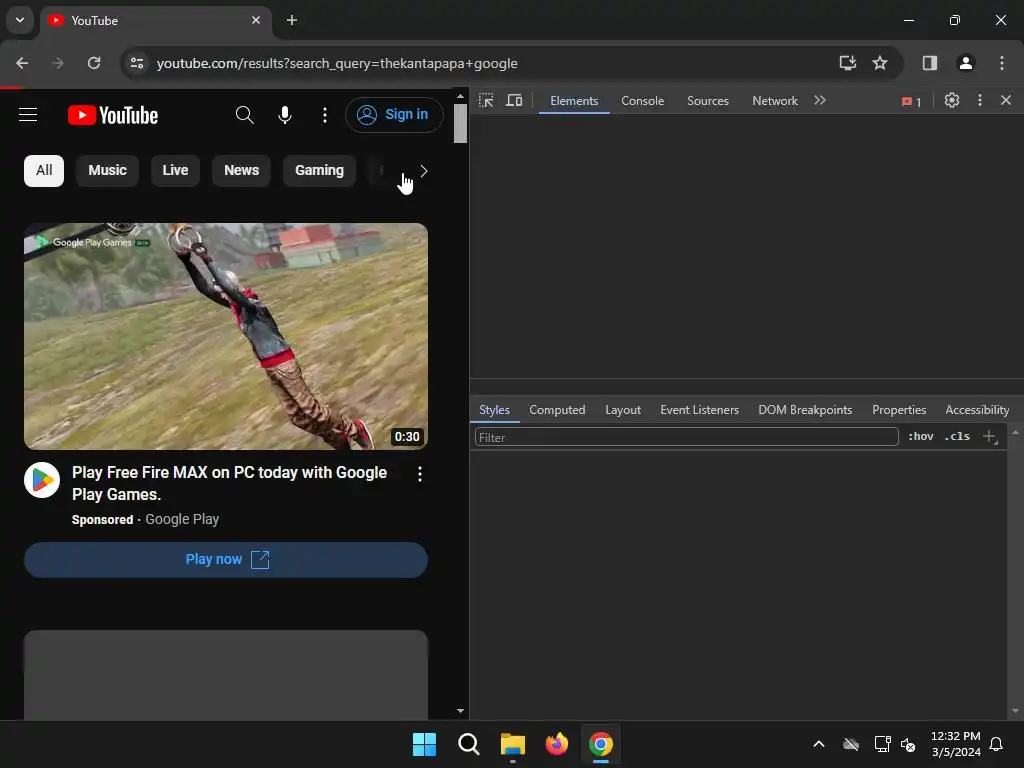Open the Accessibility pane tab
The width and height of the screenshot is (1024, 768).
[x=977, y=410]
